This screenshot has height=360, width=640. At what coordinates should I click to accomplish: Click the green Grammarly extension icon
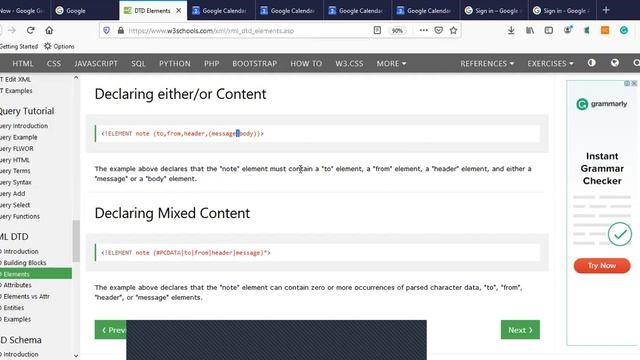click(624, 30)
